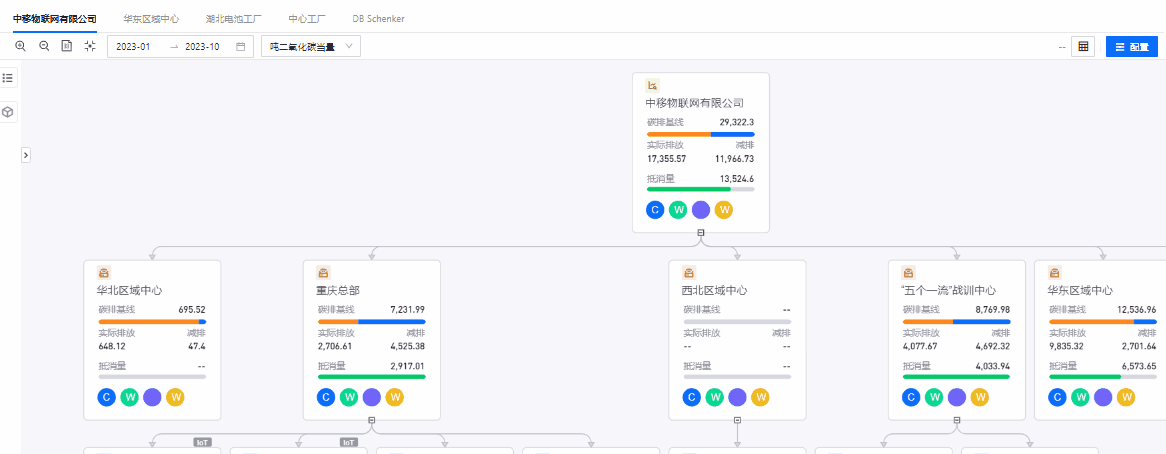Switch to table view icon
The image size is (1166, 454).
[x=1083, y=46]
